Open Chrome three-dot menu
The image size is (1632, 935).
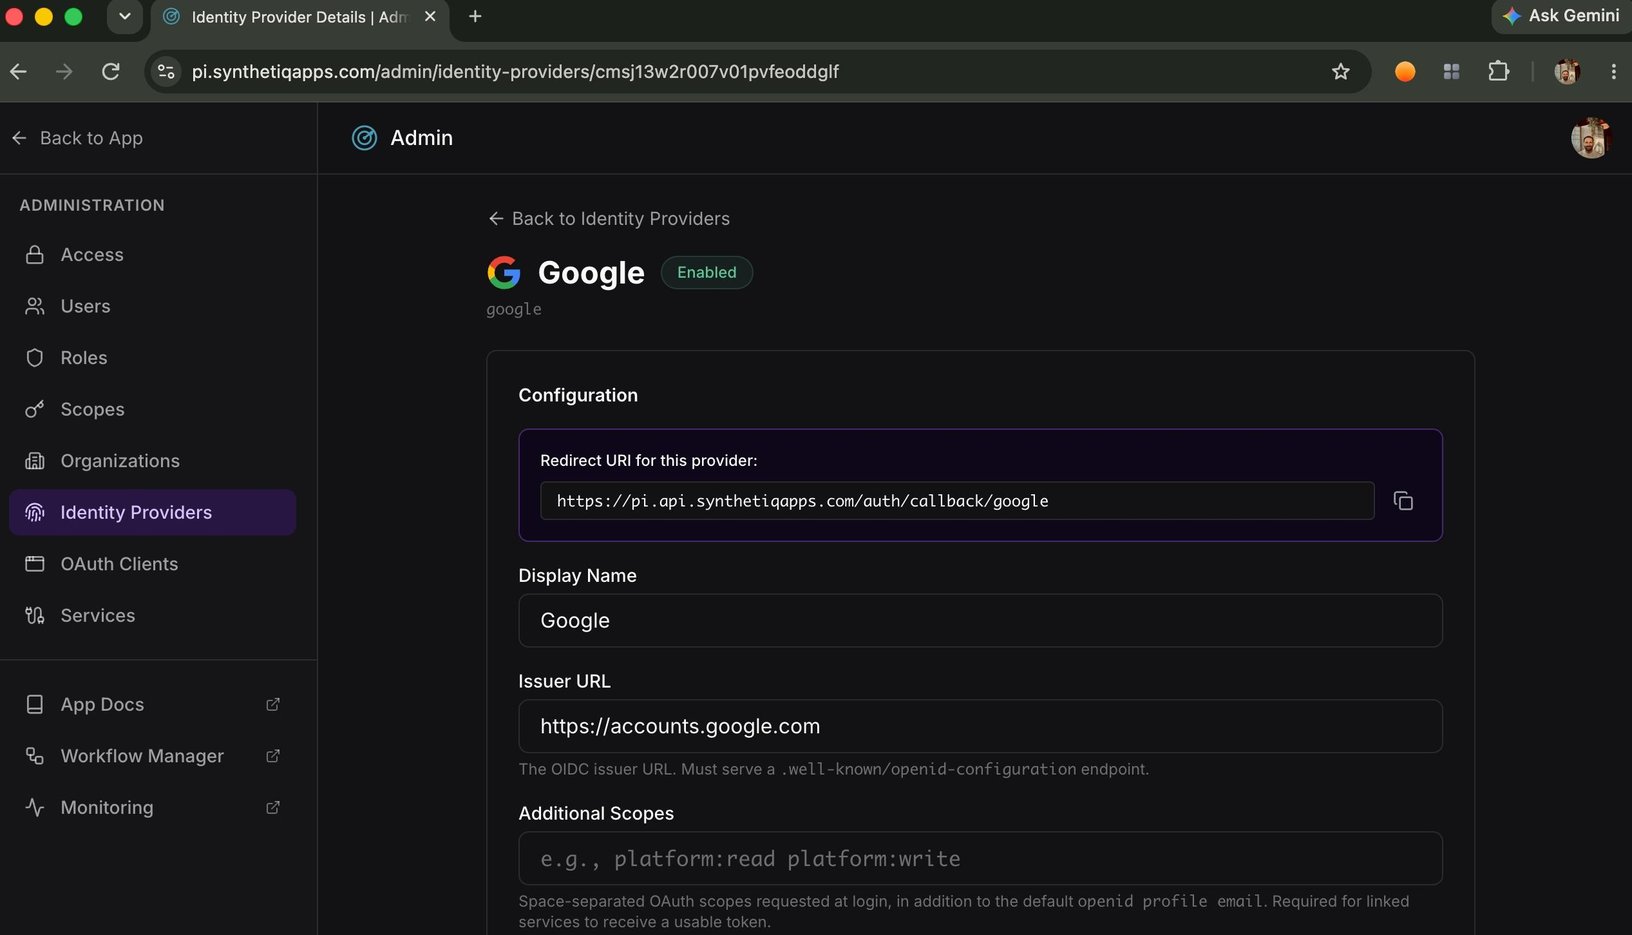[1613, 71]
